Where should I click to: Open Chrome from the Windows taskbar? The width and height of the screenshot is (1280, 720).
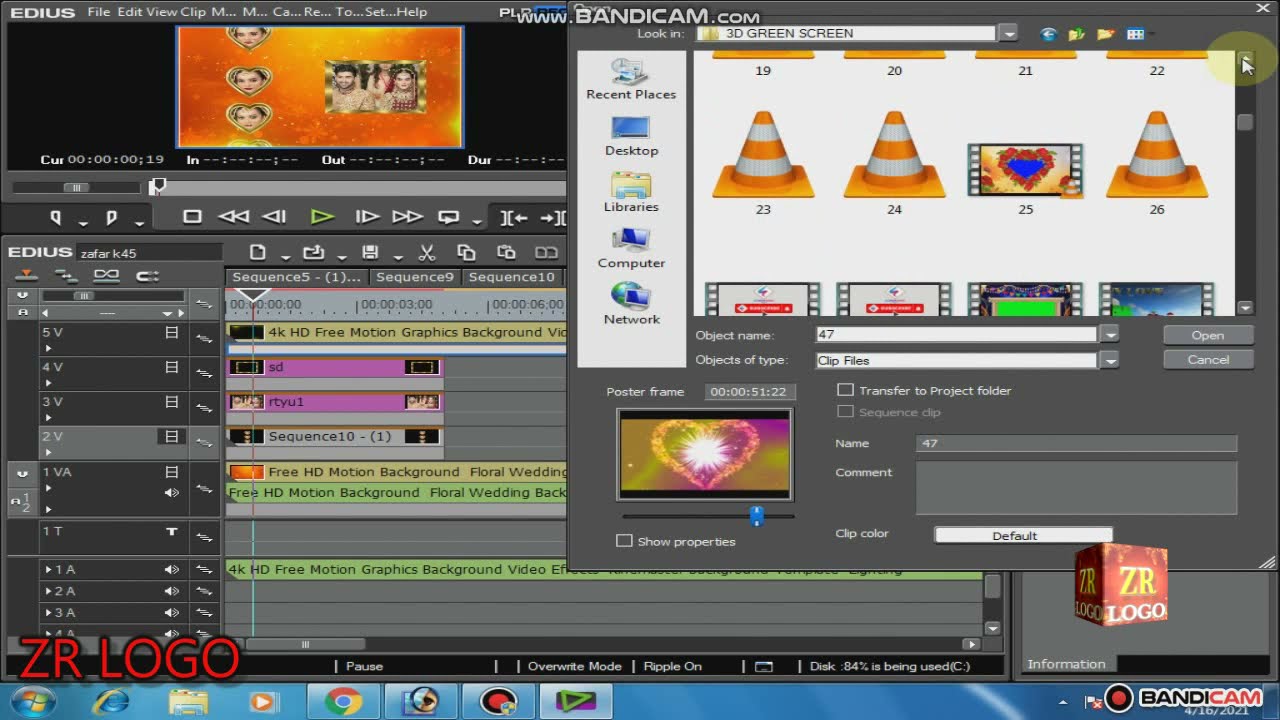tap(342, 702)
